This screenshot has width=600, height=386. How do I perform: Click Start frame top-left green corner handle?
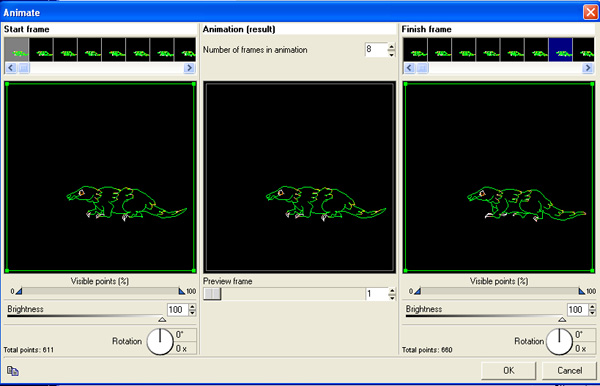point(7,84)
